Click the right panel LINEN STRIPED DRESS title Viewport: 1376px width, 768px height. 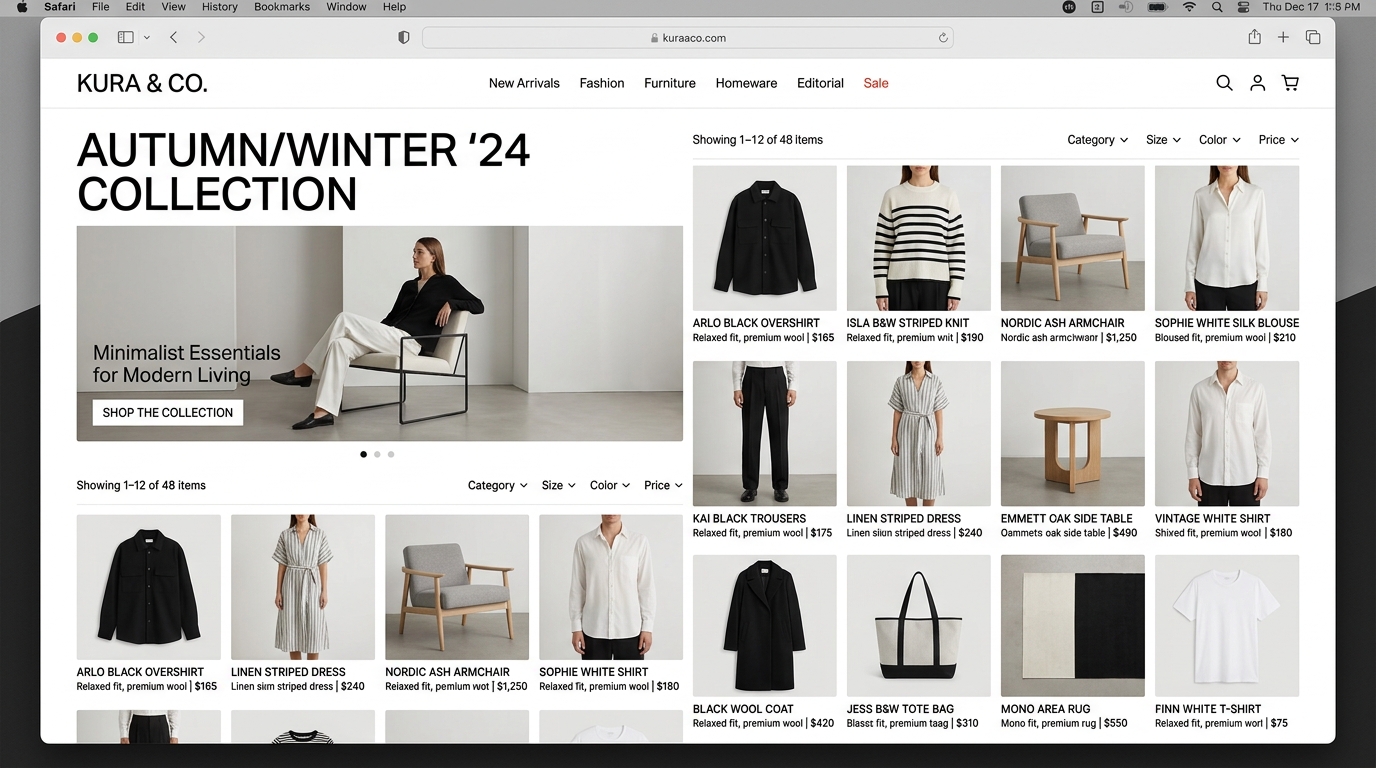tap(903, 518)
